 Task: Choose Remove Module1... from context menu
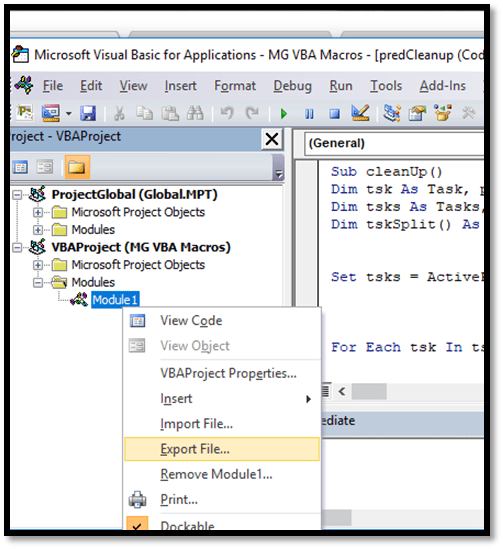tap(222, 474)
